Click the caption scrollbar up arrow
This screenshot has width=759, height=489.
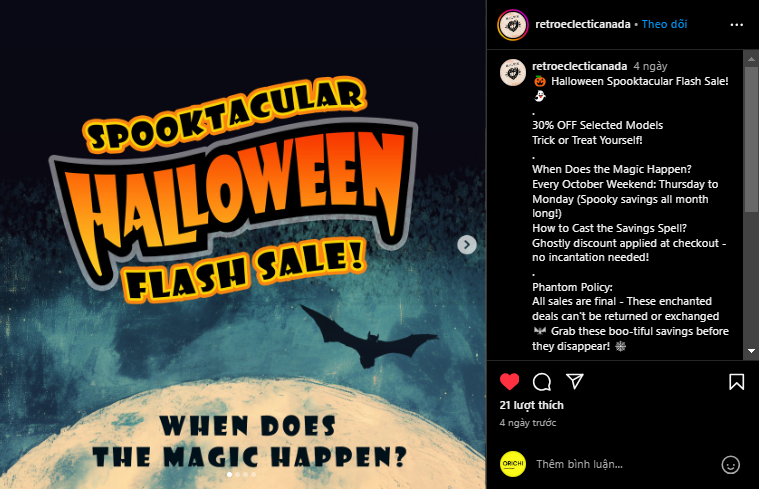[751, 59]
